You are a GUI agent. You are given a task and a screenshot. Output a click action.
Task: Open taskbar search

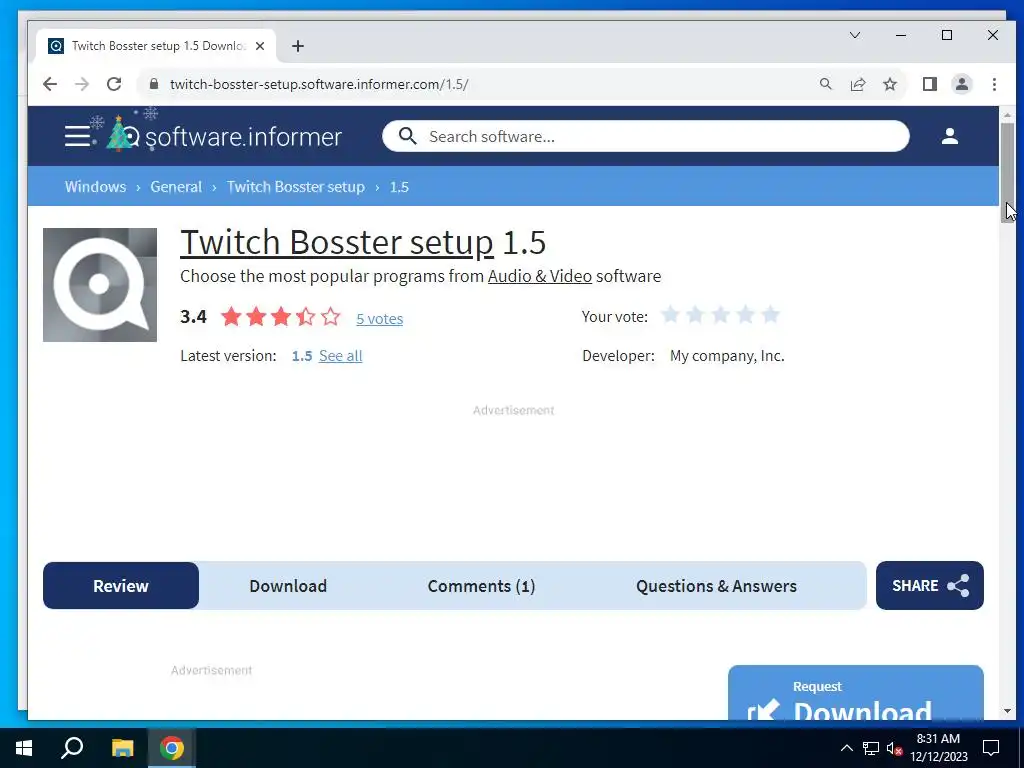[72, 748]
